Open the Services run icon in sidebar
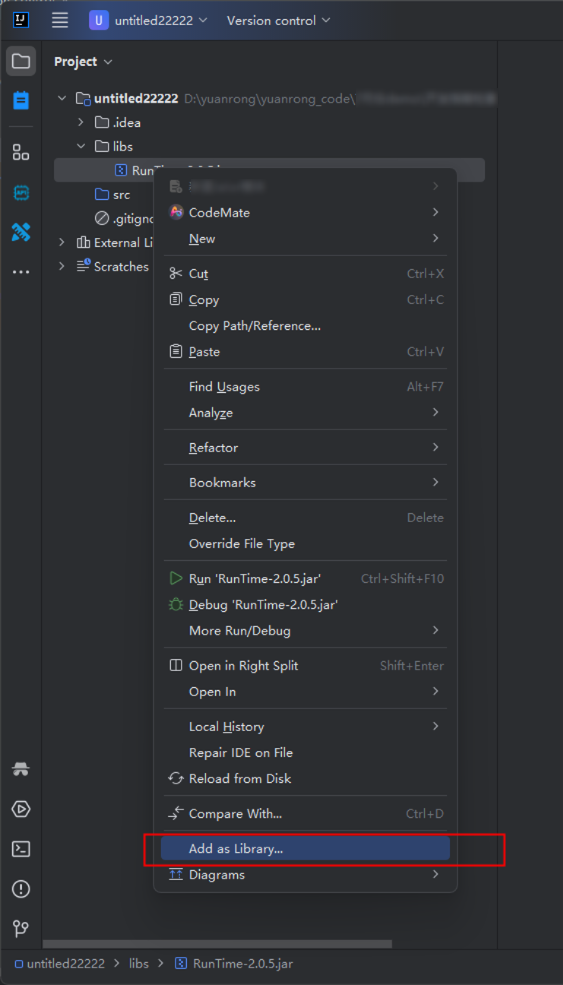The image size is (563, 985). (x=21, y=809)
